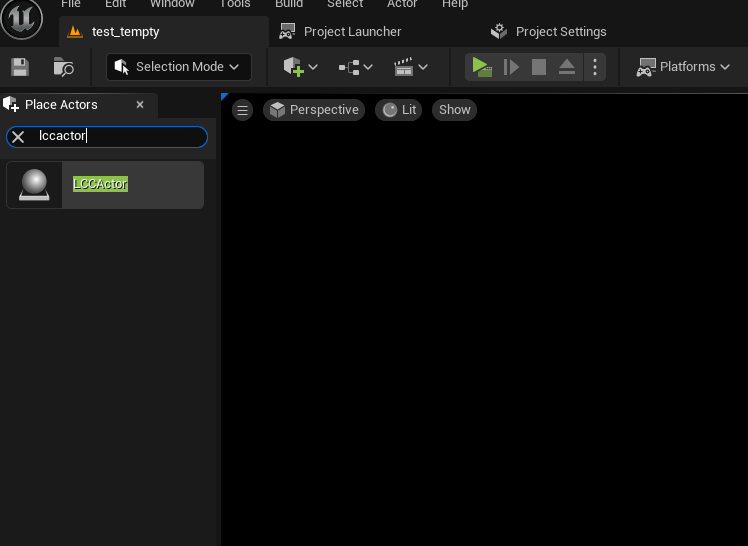The width and height of the screenshot is (748, 546).
Task: Open the Platforms dropdown
Action: tap(683, 67)
